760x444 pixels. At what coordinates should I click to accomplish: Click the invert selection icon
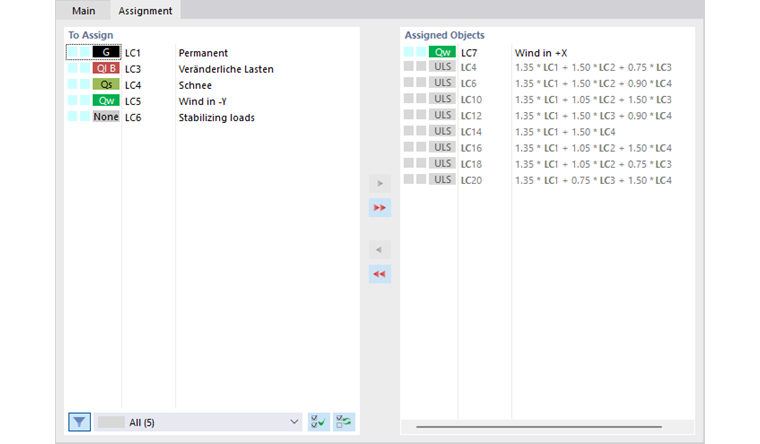click(x=344, y=422)
